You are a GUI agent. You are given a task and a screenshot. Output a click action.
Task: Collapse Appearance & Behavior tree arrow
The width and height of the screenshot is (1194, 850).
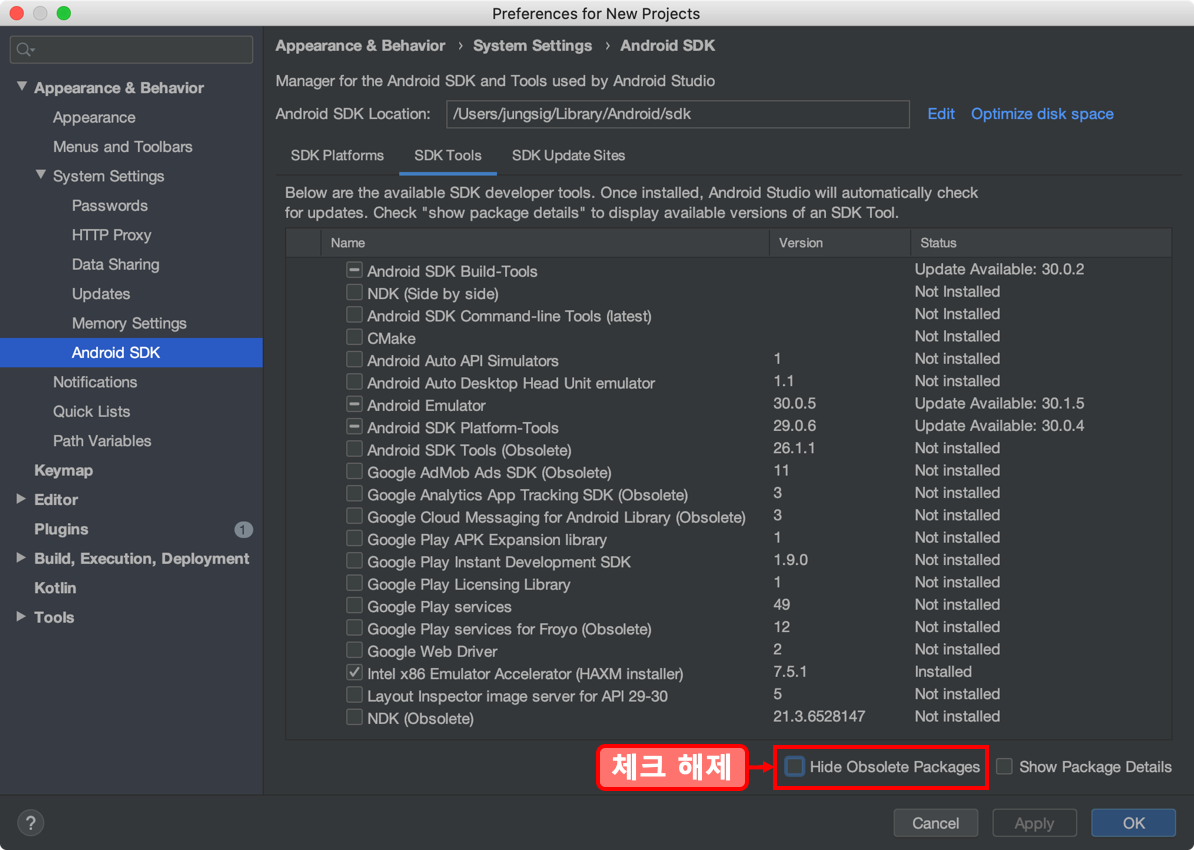point(21,87)
